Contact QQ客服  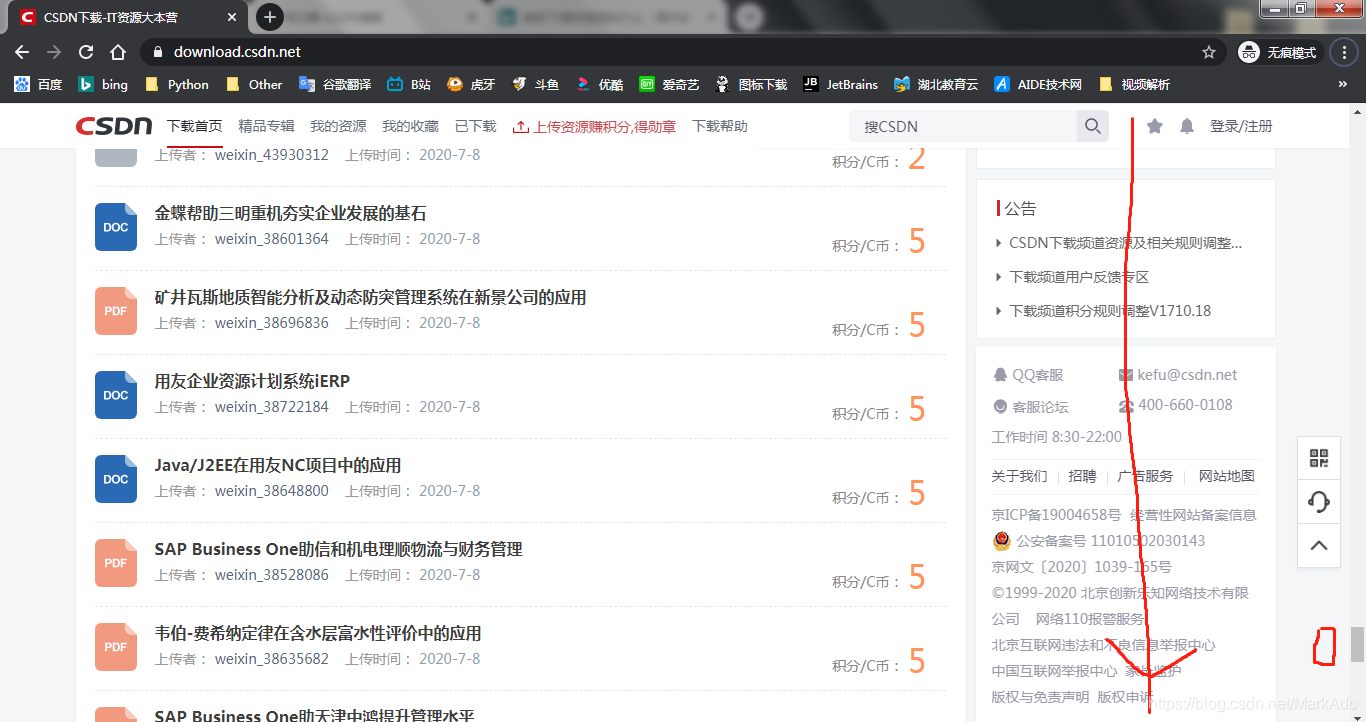pyautogui.click(x=1028, y=375)
